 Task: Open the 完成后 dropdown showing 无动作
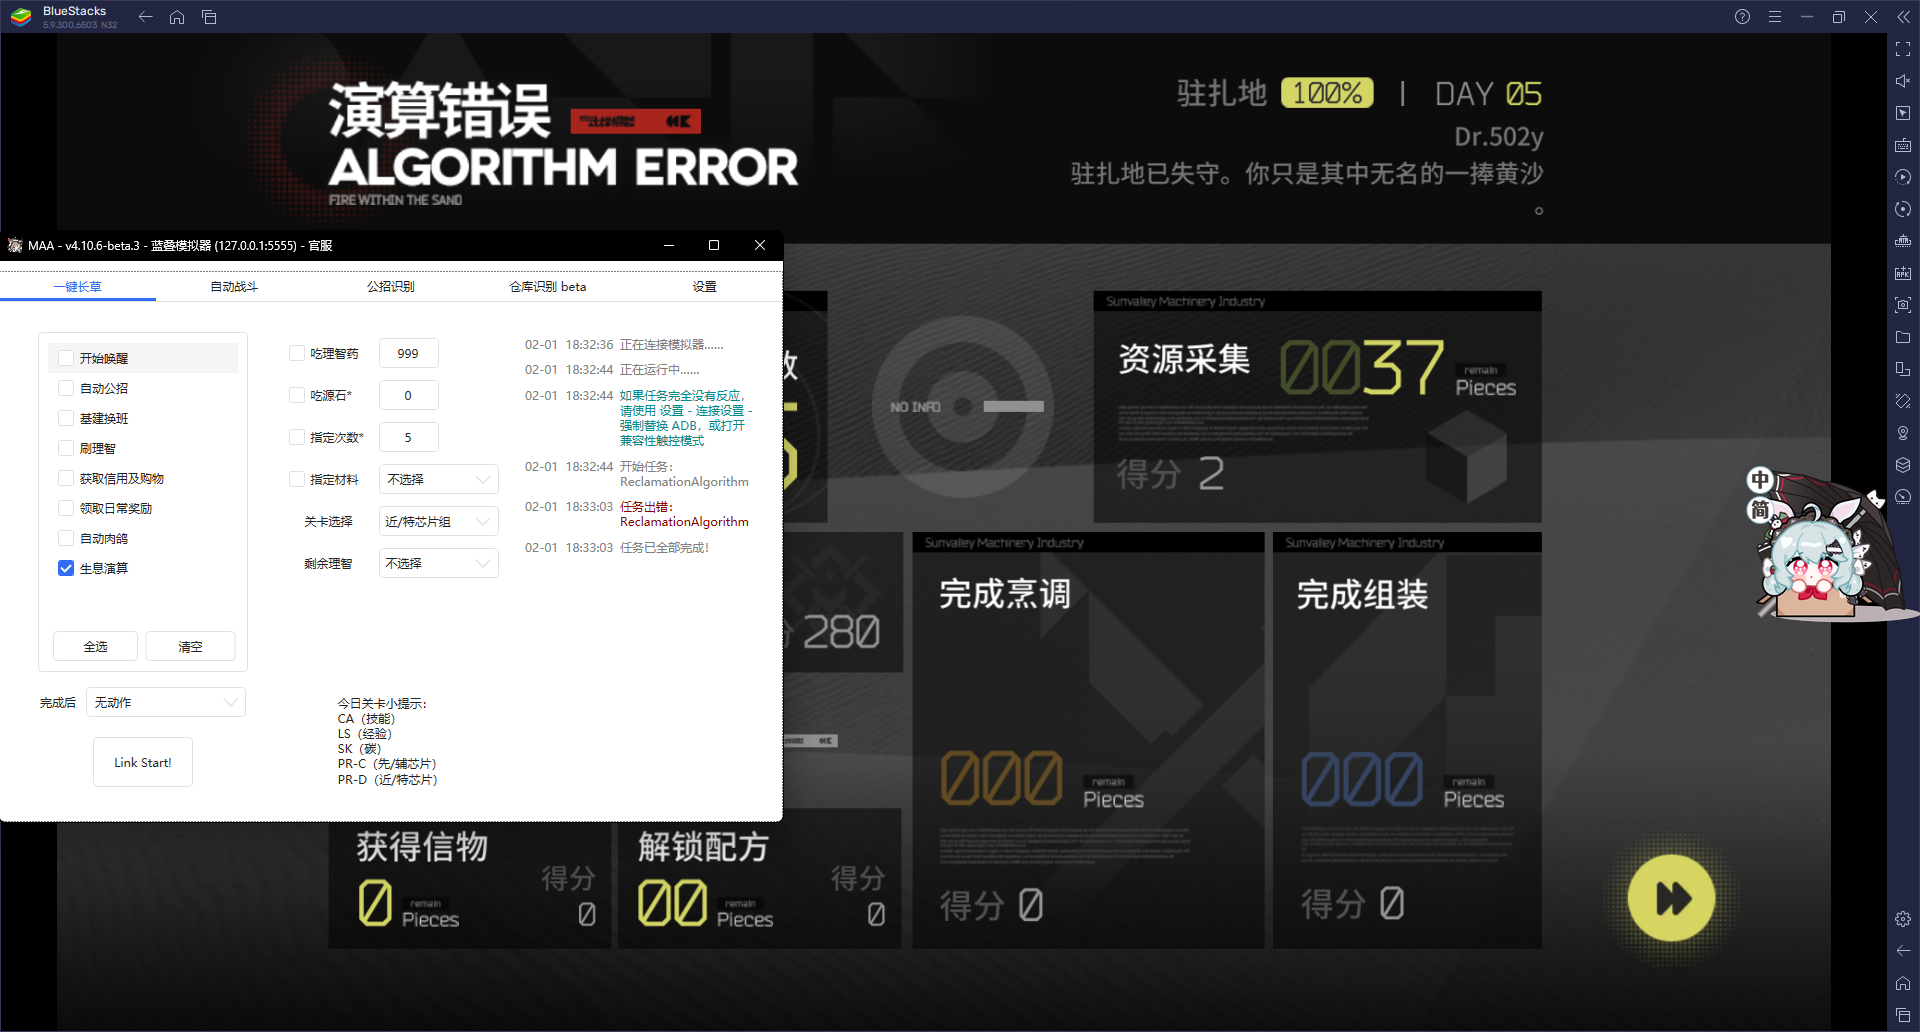point(166,702)
